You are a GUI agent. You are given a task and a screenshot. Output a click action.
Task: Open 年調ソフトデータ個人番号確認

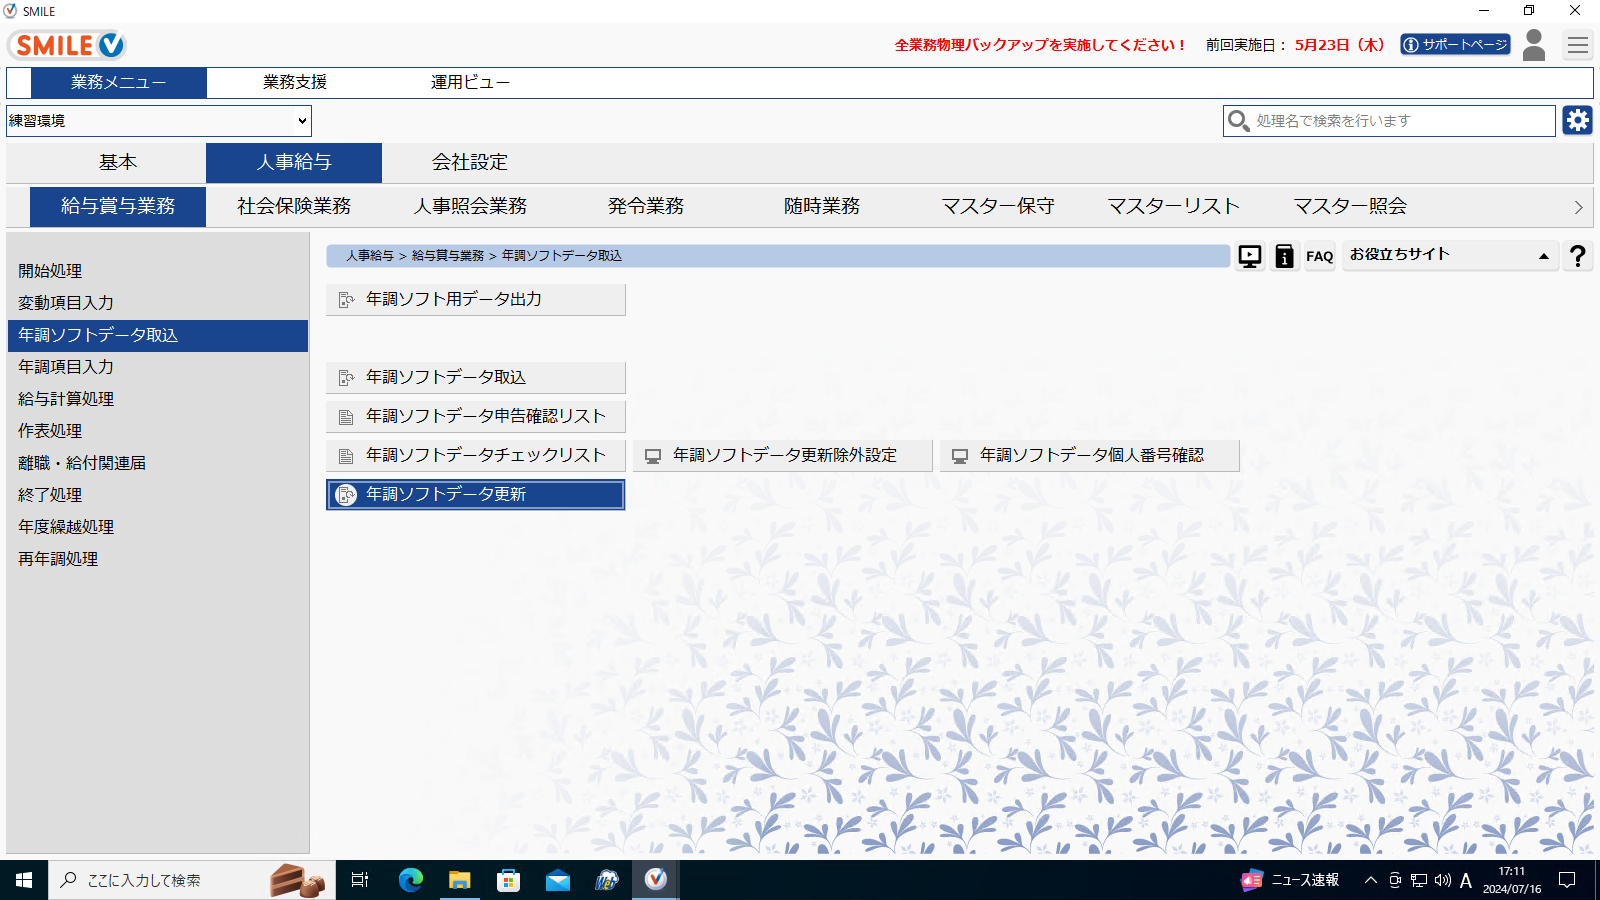coord(1089,455)
